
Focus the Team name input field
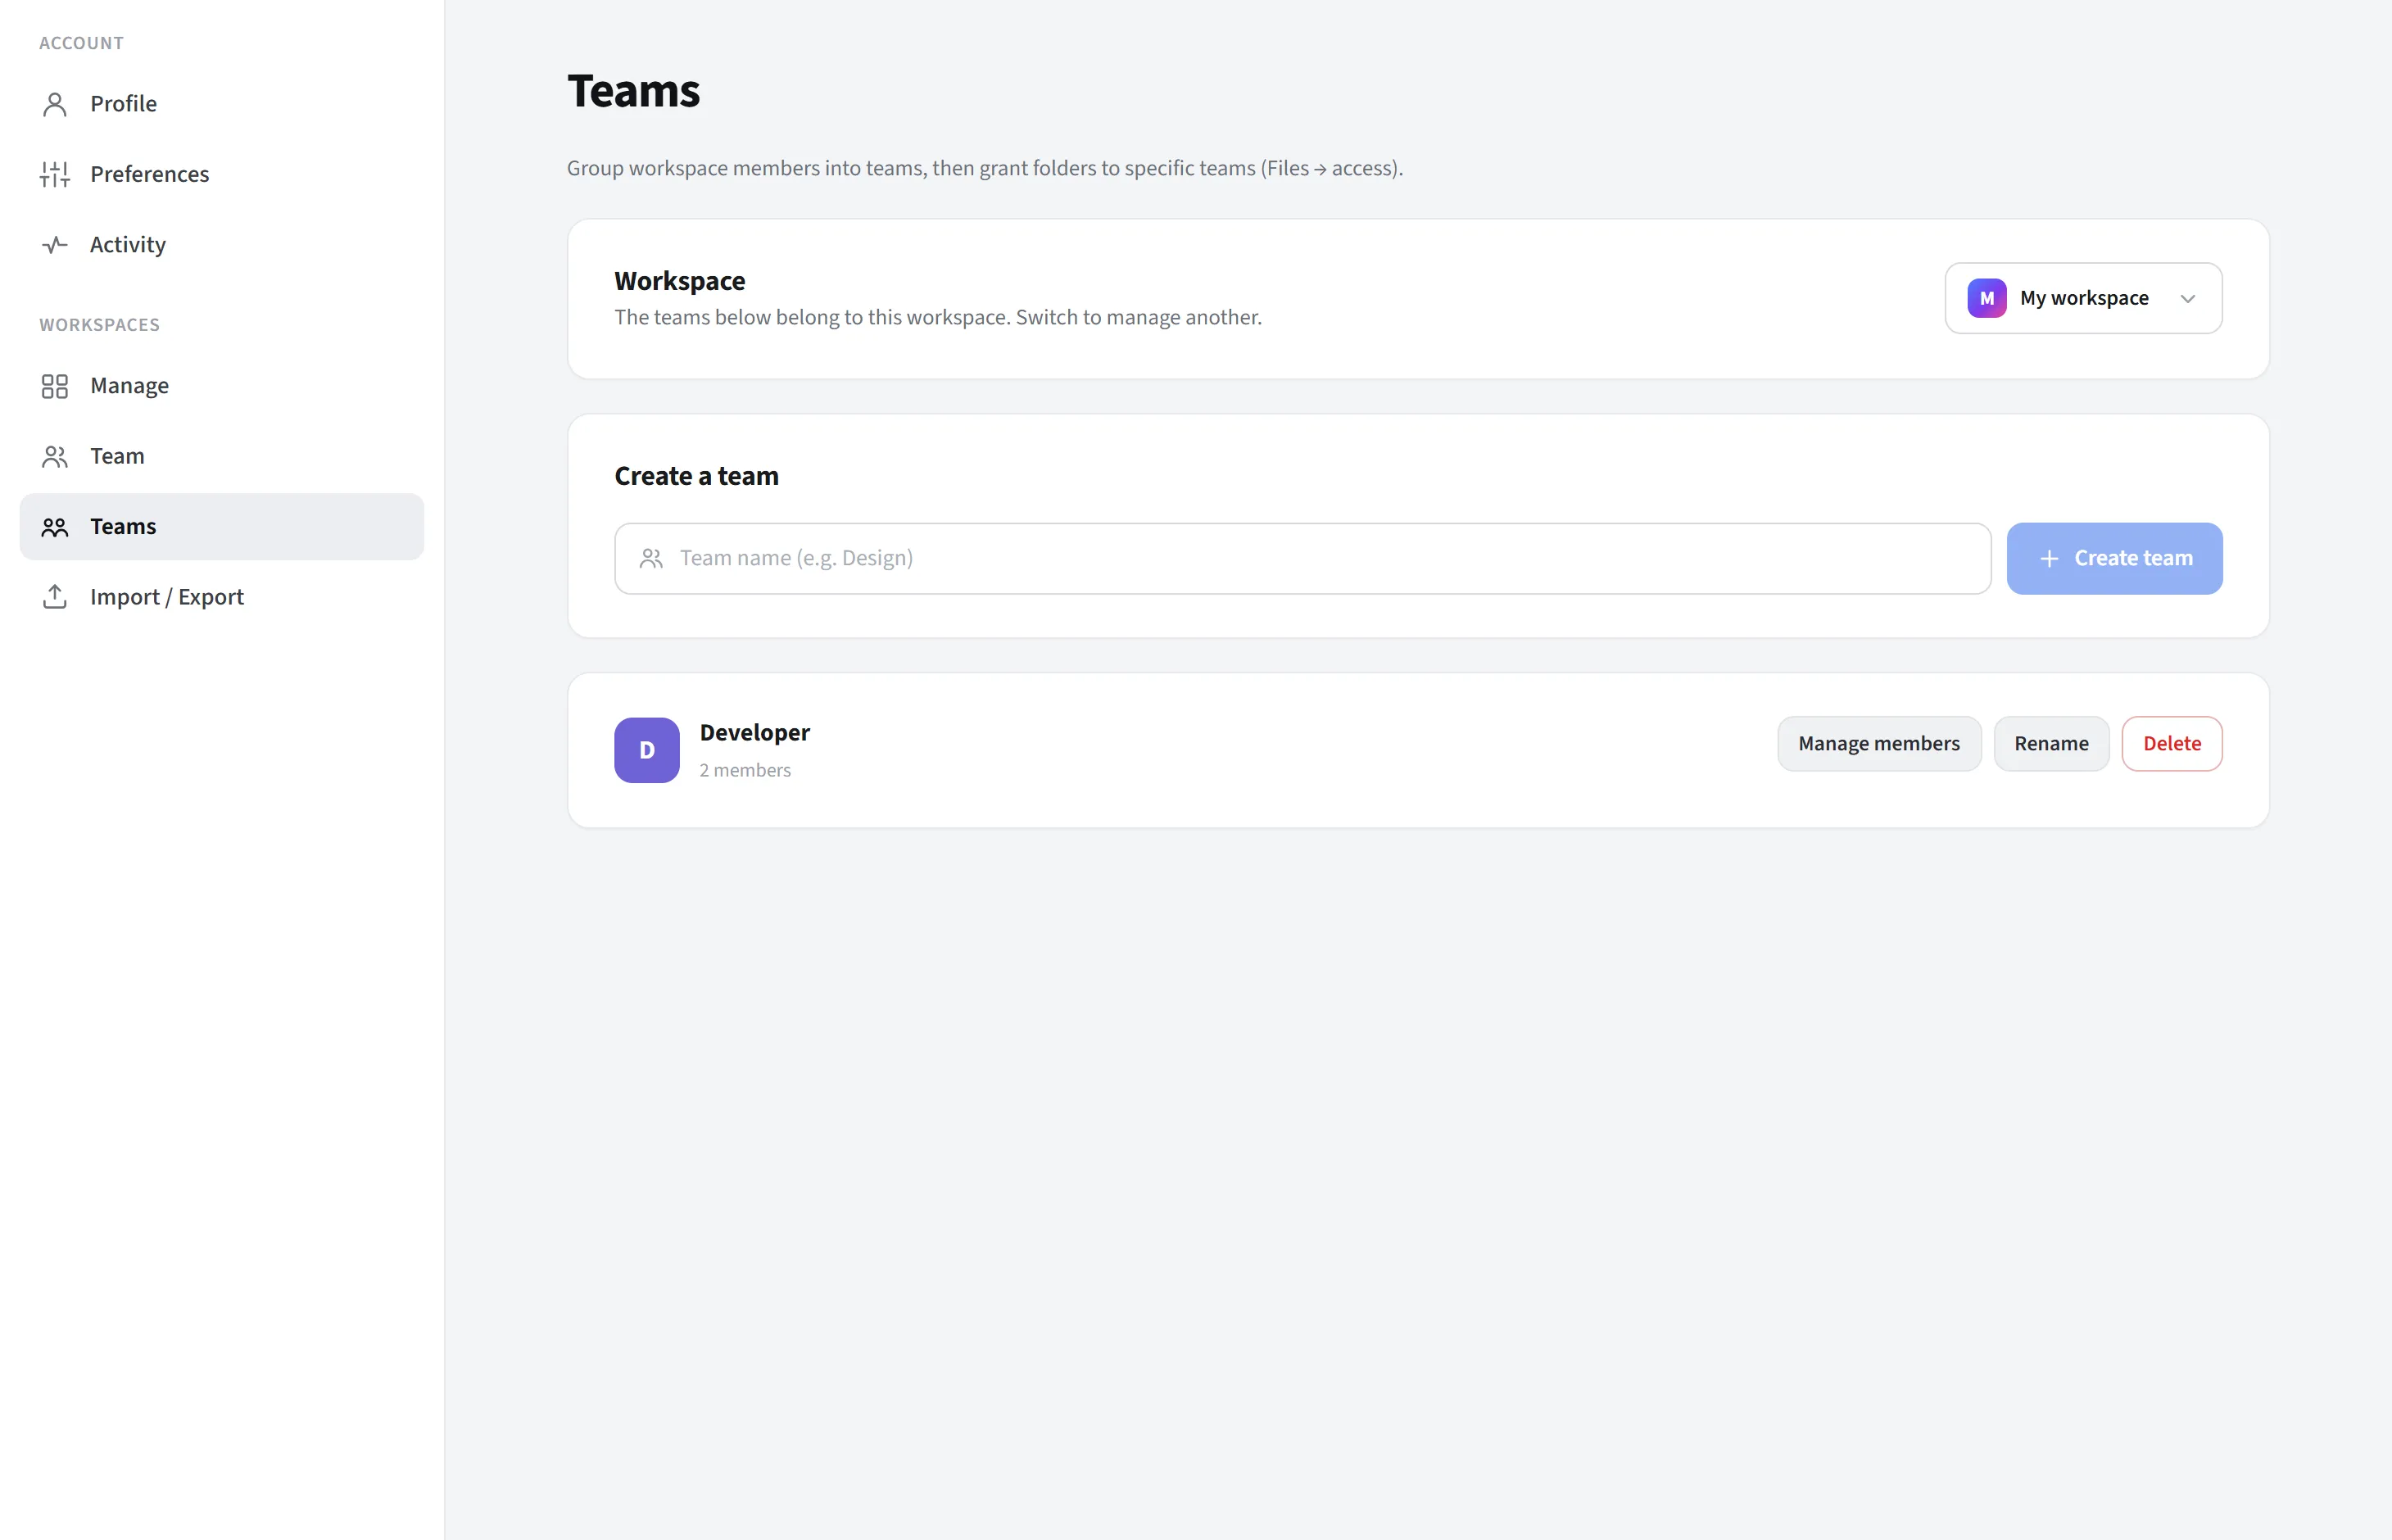click(x=1302, y=558)
